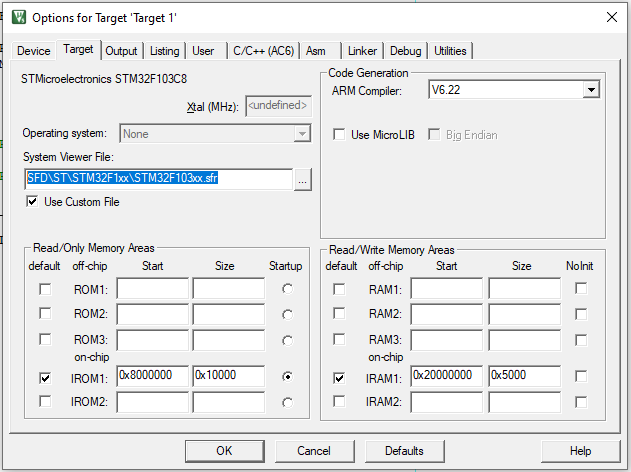631x472 pixels.
Task: Click the Defaults button
Action: point(404,451)
